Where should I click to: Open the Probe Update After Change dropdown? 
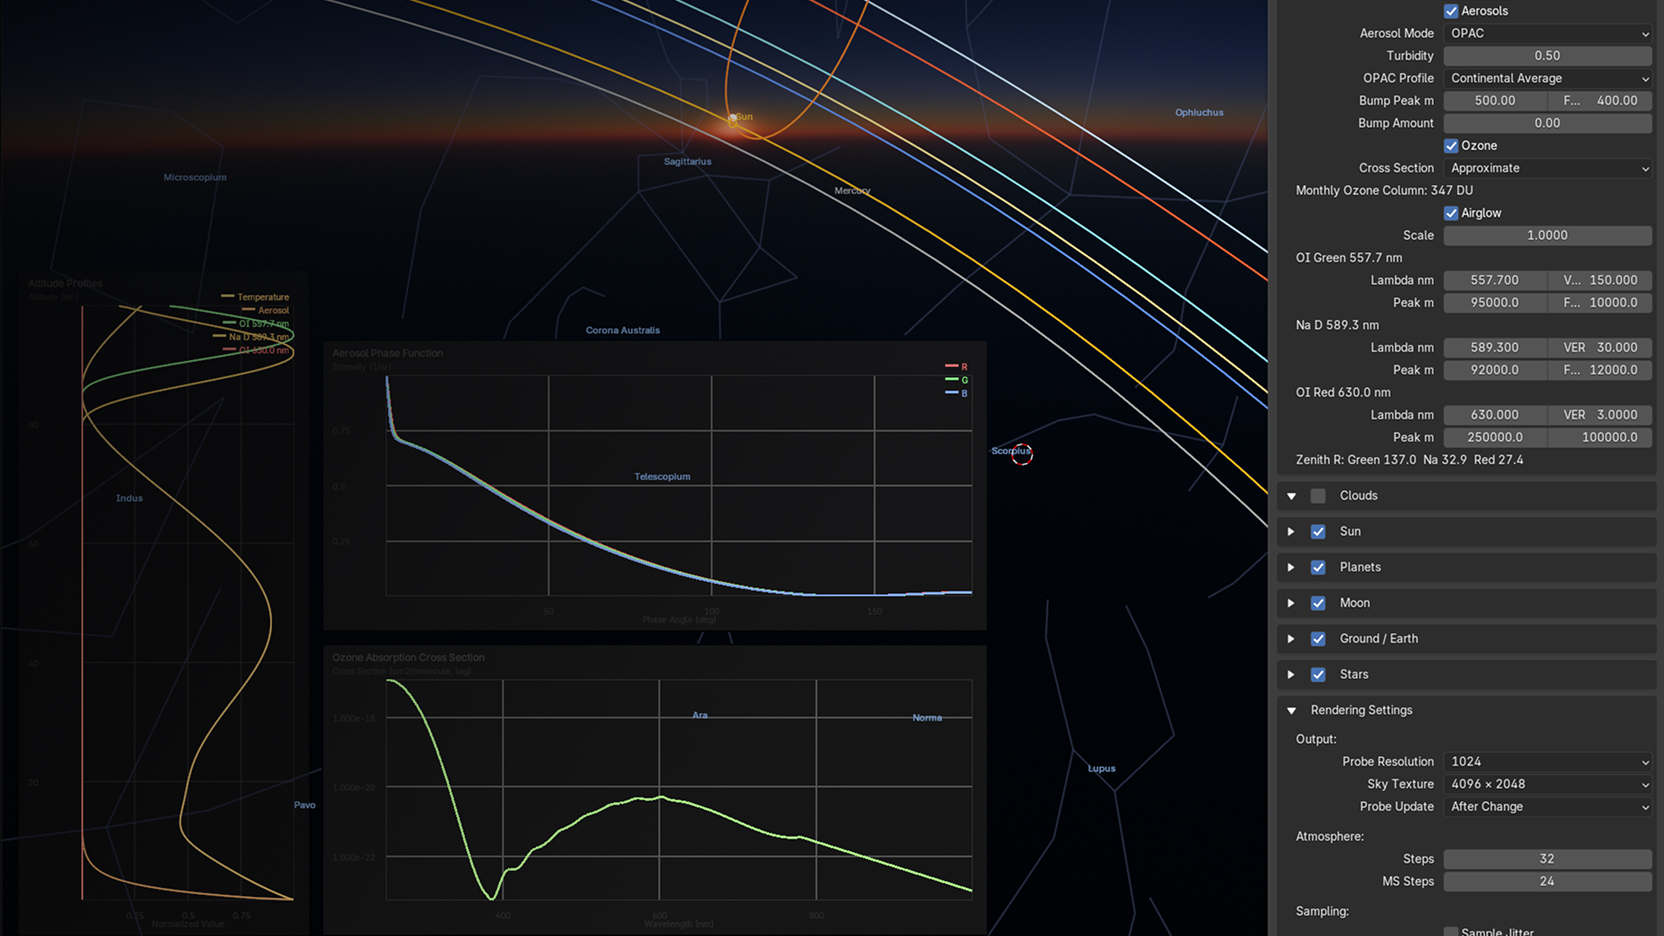[1548, 807]
